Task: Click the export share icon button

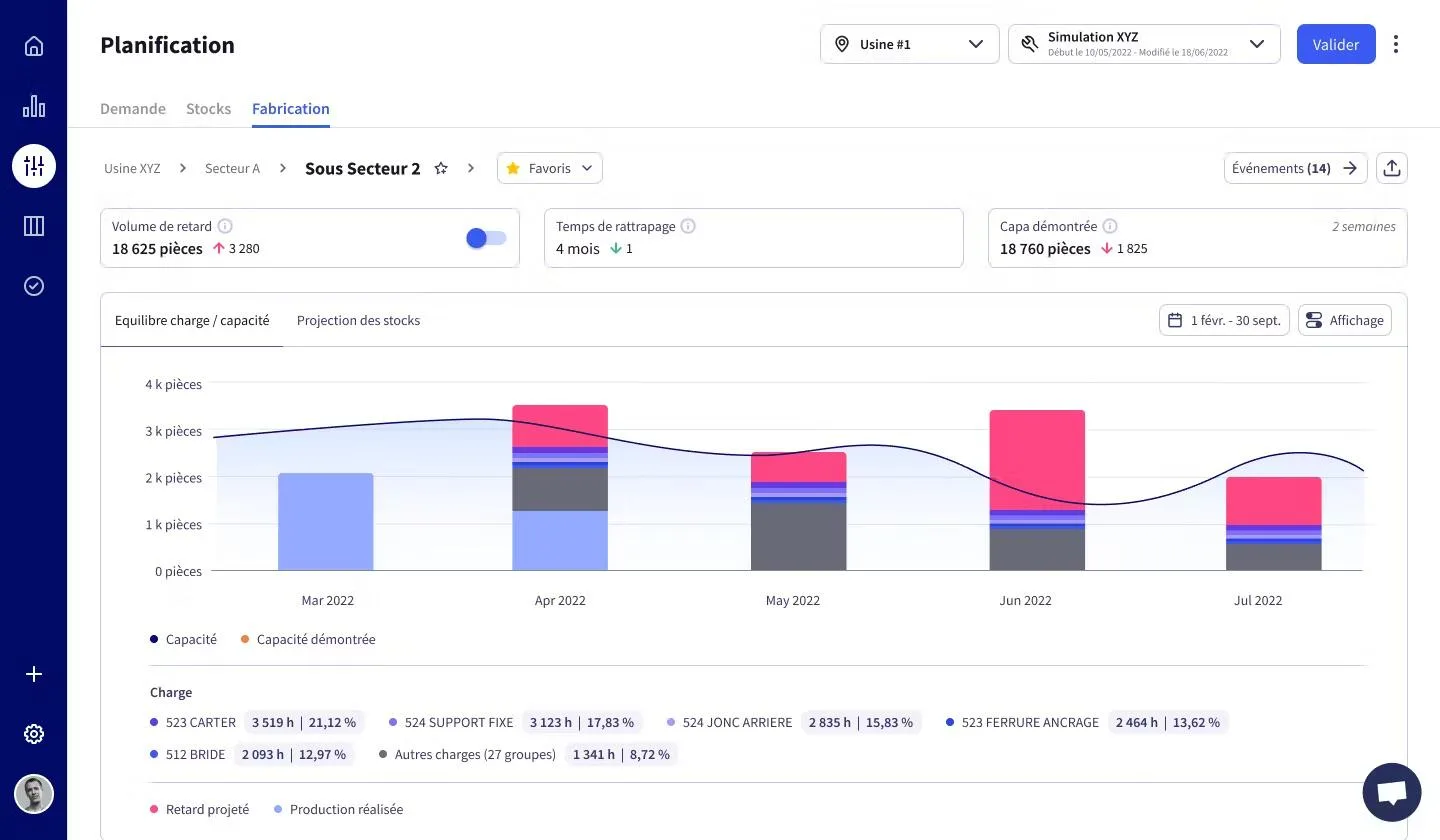Action: [x=1392, y=168]
